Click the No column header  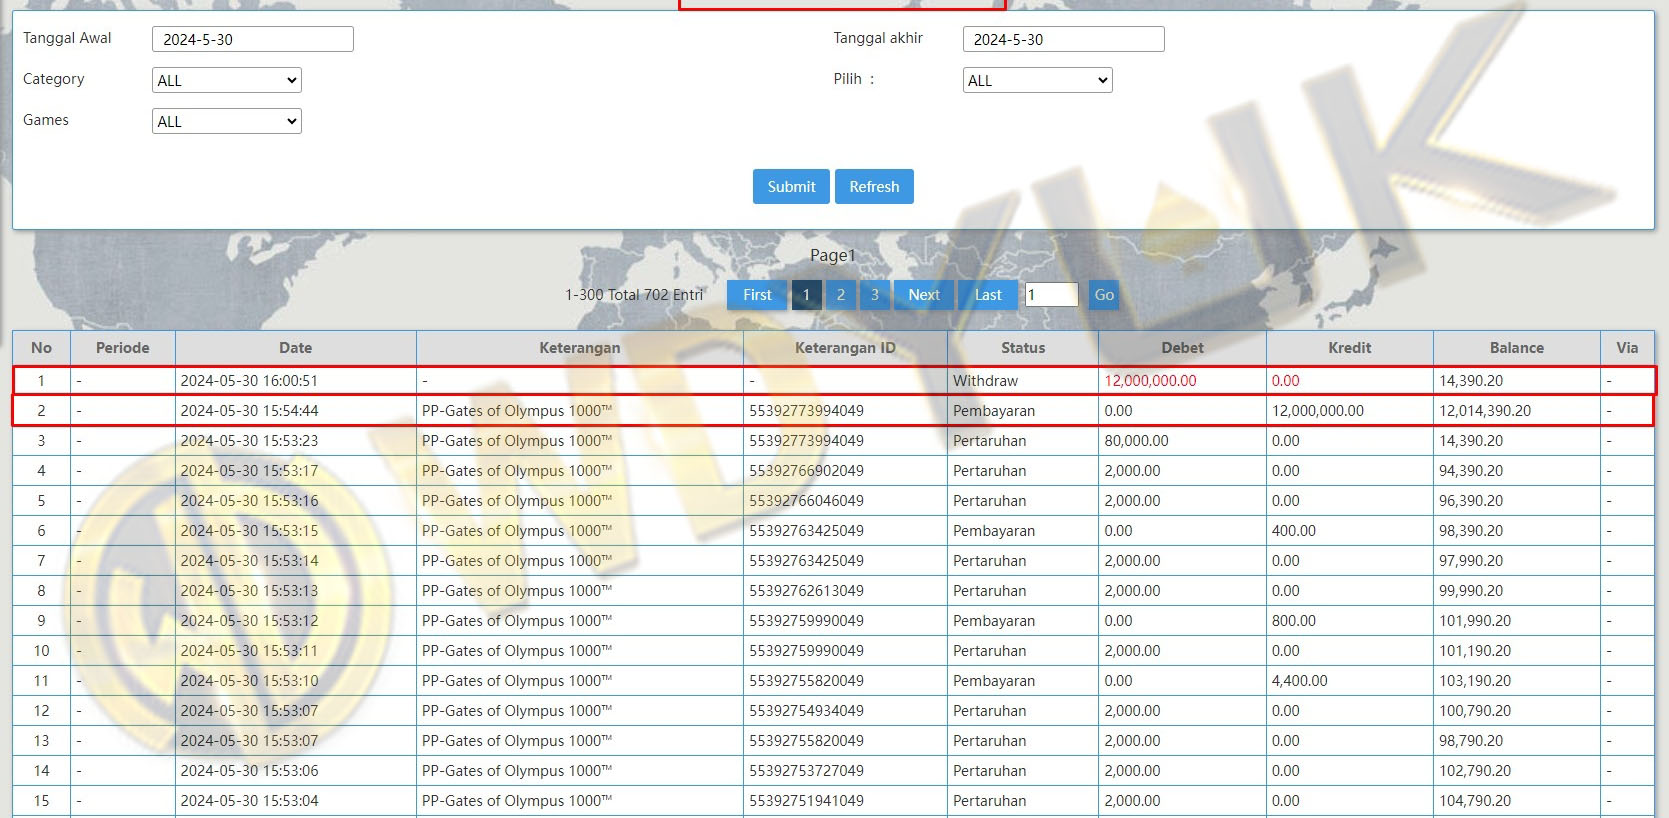[x=41, y=348]
